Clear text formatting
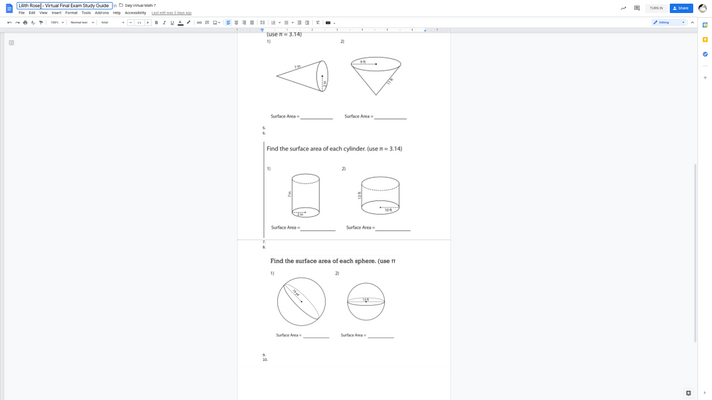Image resolution: width=712 pixels, height=400 pixels. (x=318, y=23)
